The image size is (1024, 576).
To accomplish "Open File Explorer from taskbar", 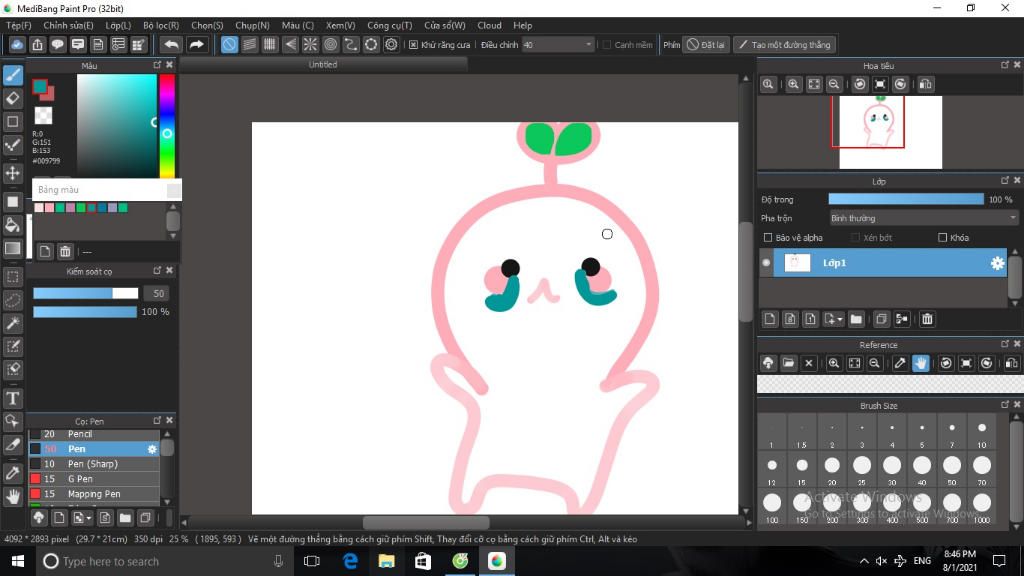I will [x=387, y=561].
